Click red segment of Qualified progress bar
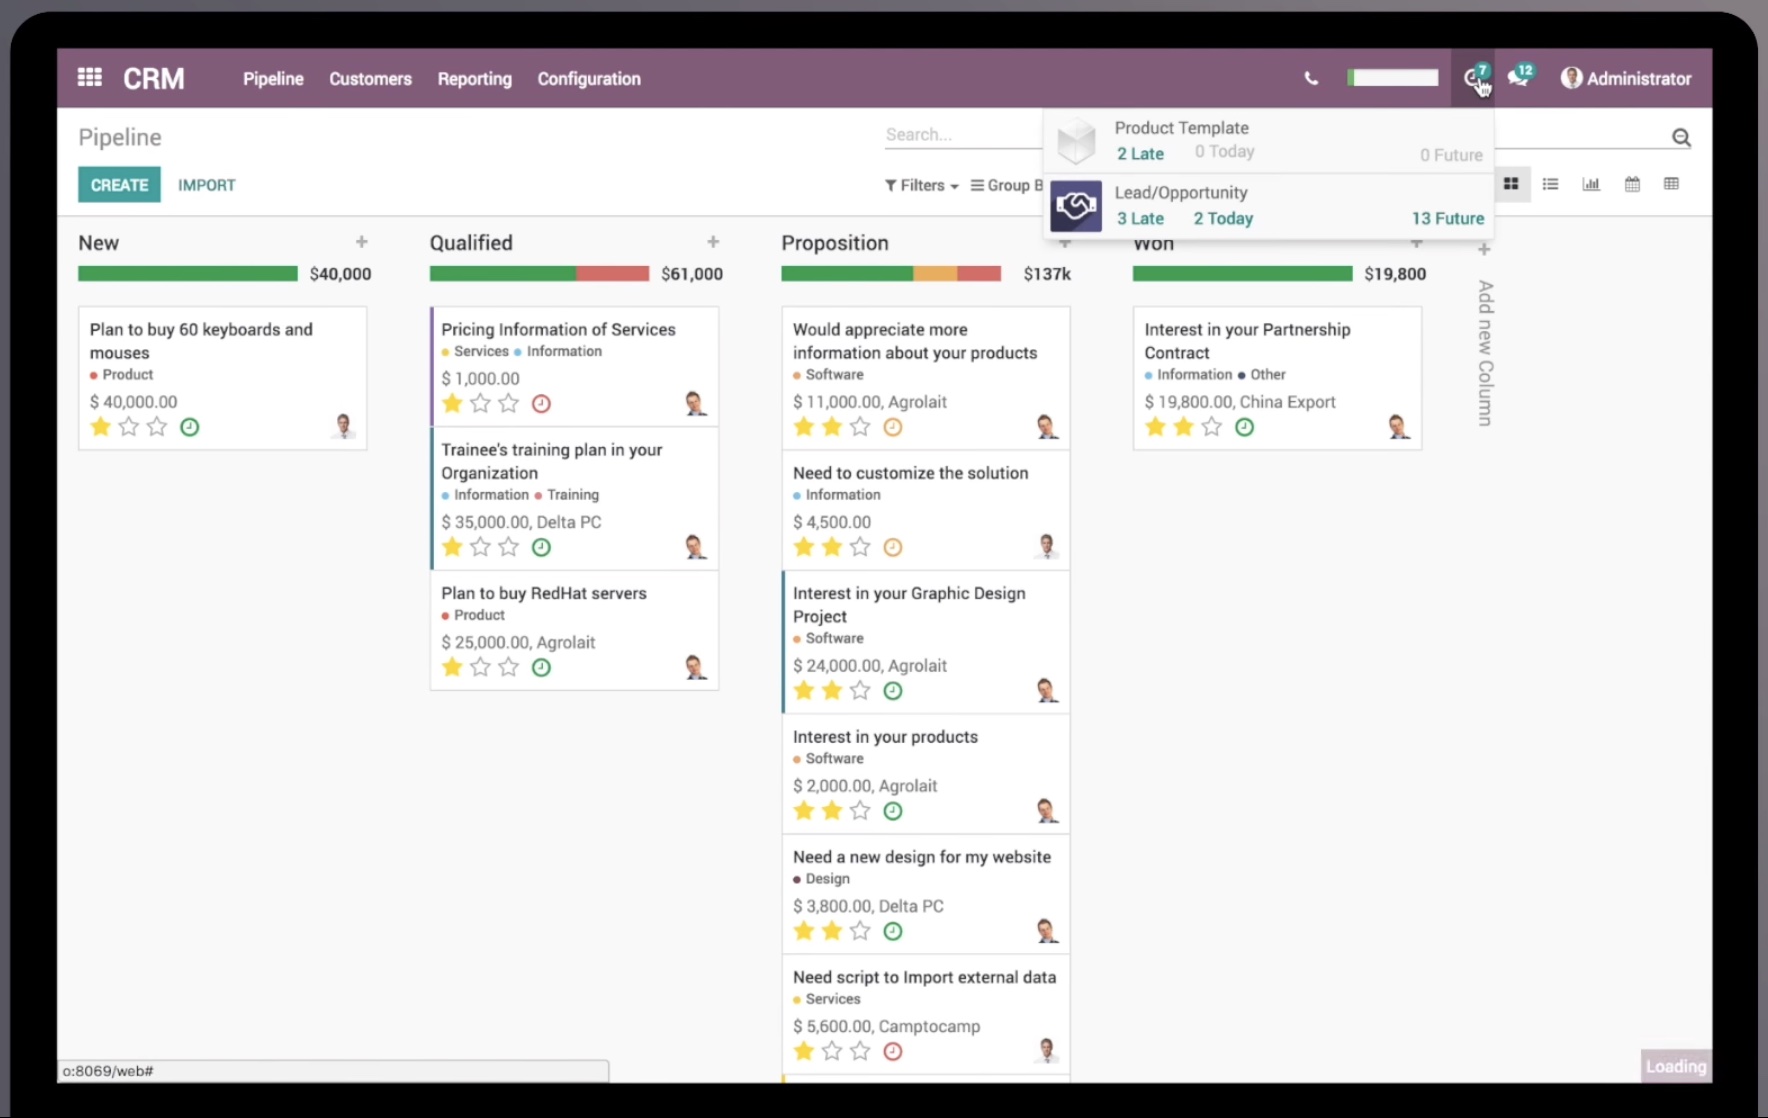1768x1118 pixels. [x=612, y=274]
